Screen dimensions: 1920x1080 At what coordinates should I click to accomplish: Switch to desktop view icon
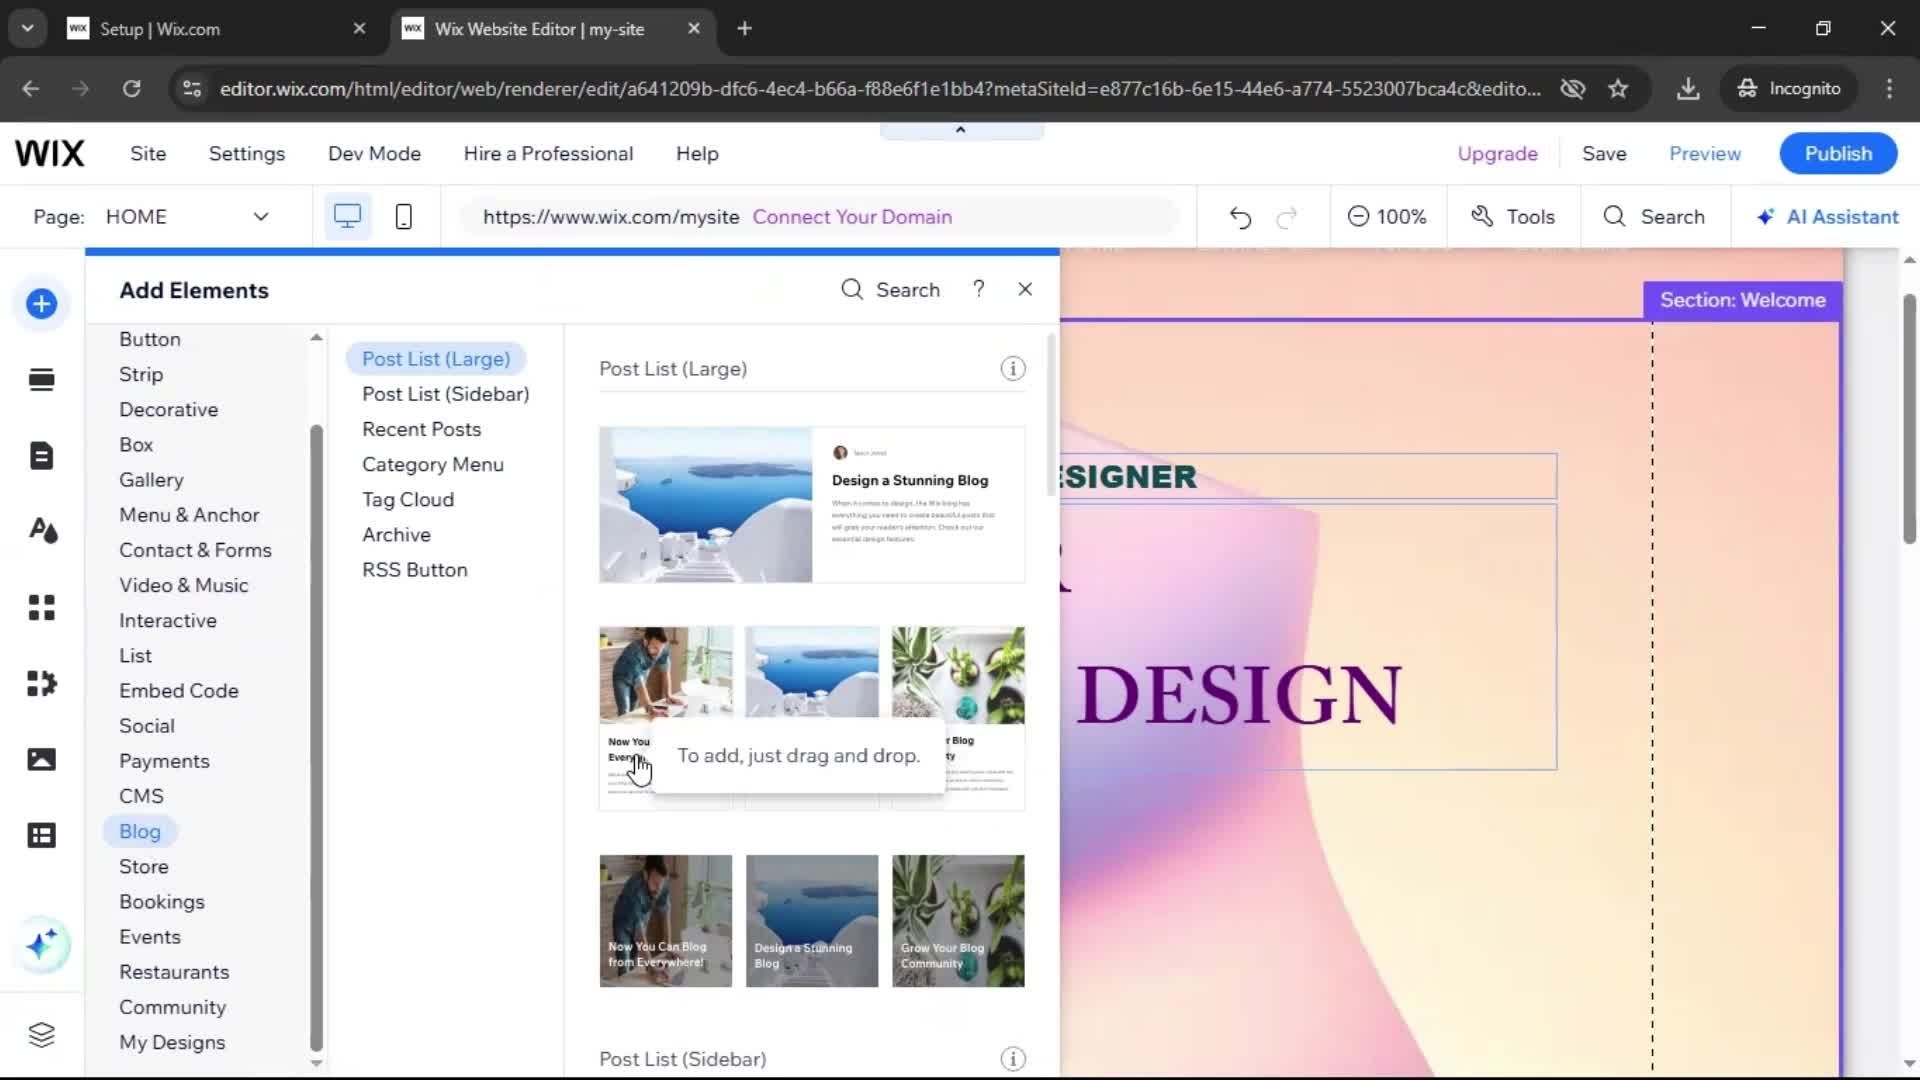pos(347,217)
